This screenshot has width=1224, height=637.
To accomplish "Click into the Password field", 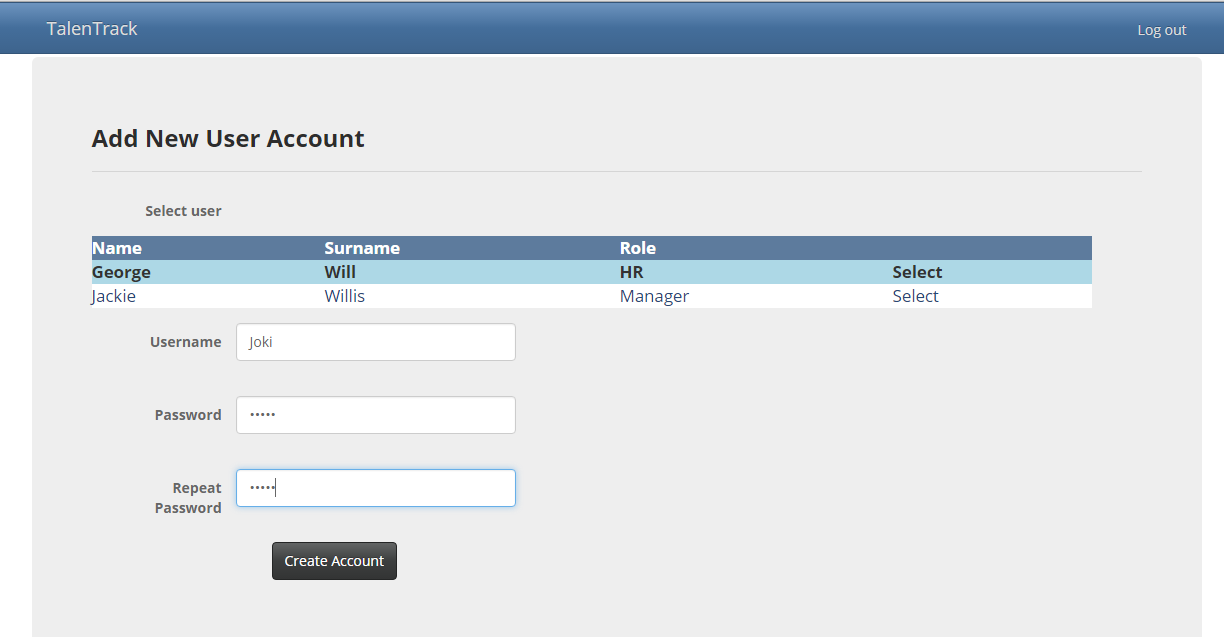I will (x=376, y=415).
